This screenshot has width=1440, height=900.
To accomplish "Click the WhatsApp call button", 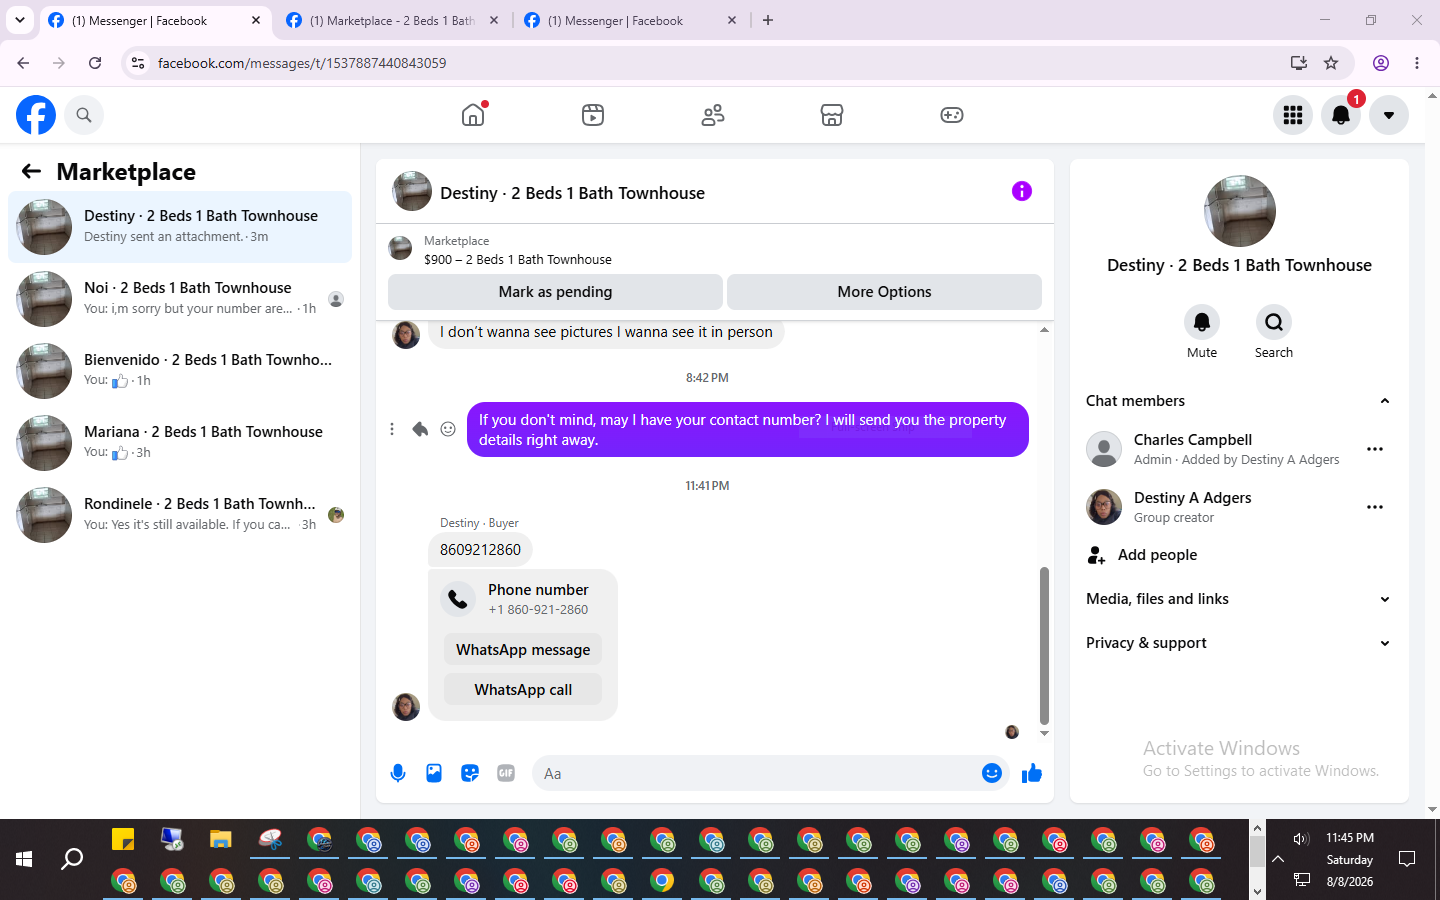I will point(523,690).
